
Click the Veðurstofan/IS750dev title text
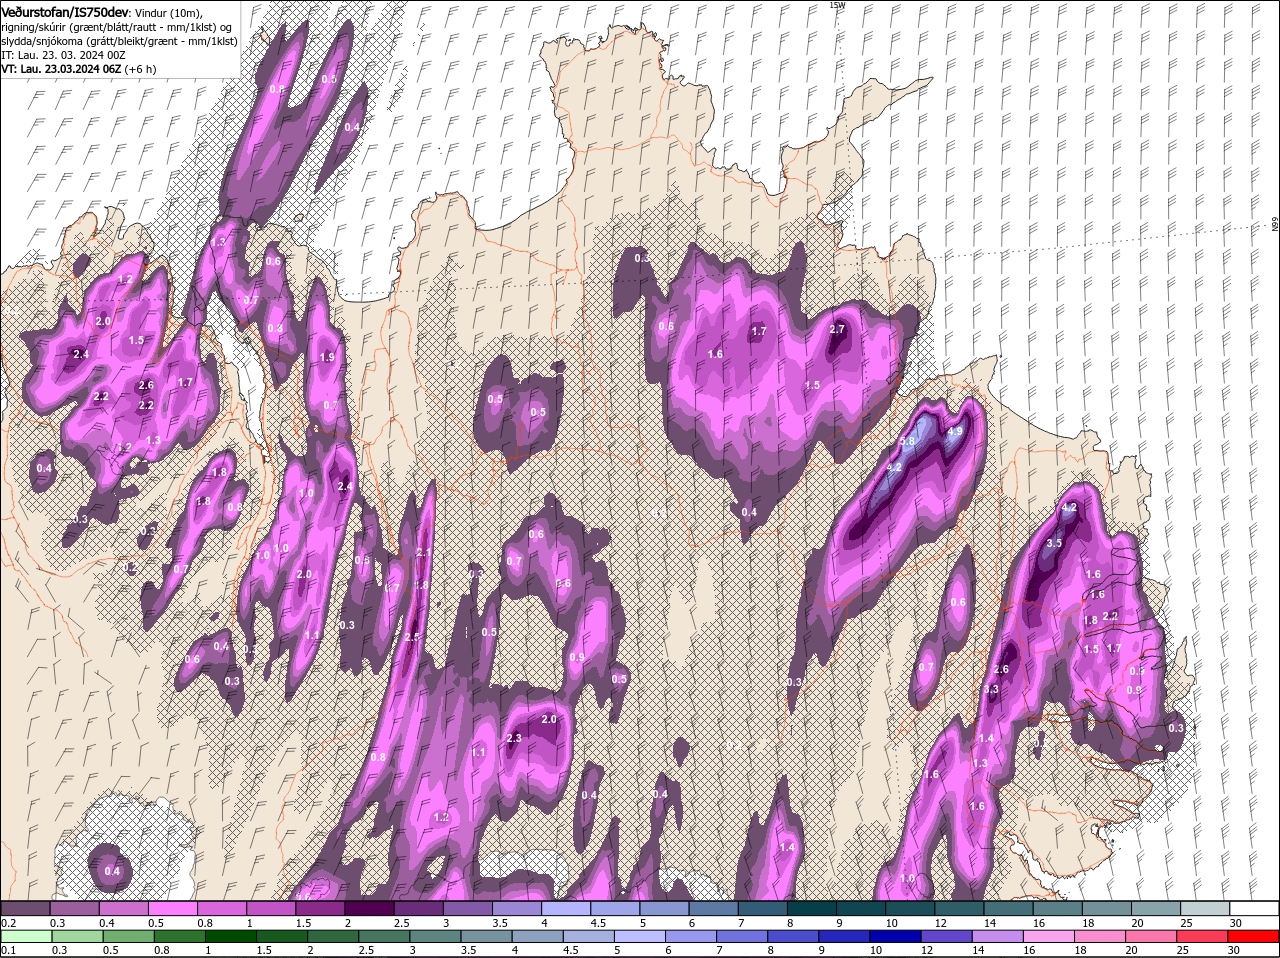pos(65,11)
